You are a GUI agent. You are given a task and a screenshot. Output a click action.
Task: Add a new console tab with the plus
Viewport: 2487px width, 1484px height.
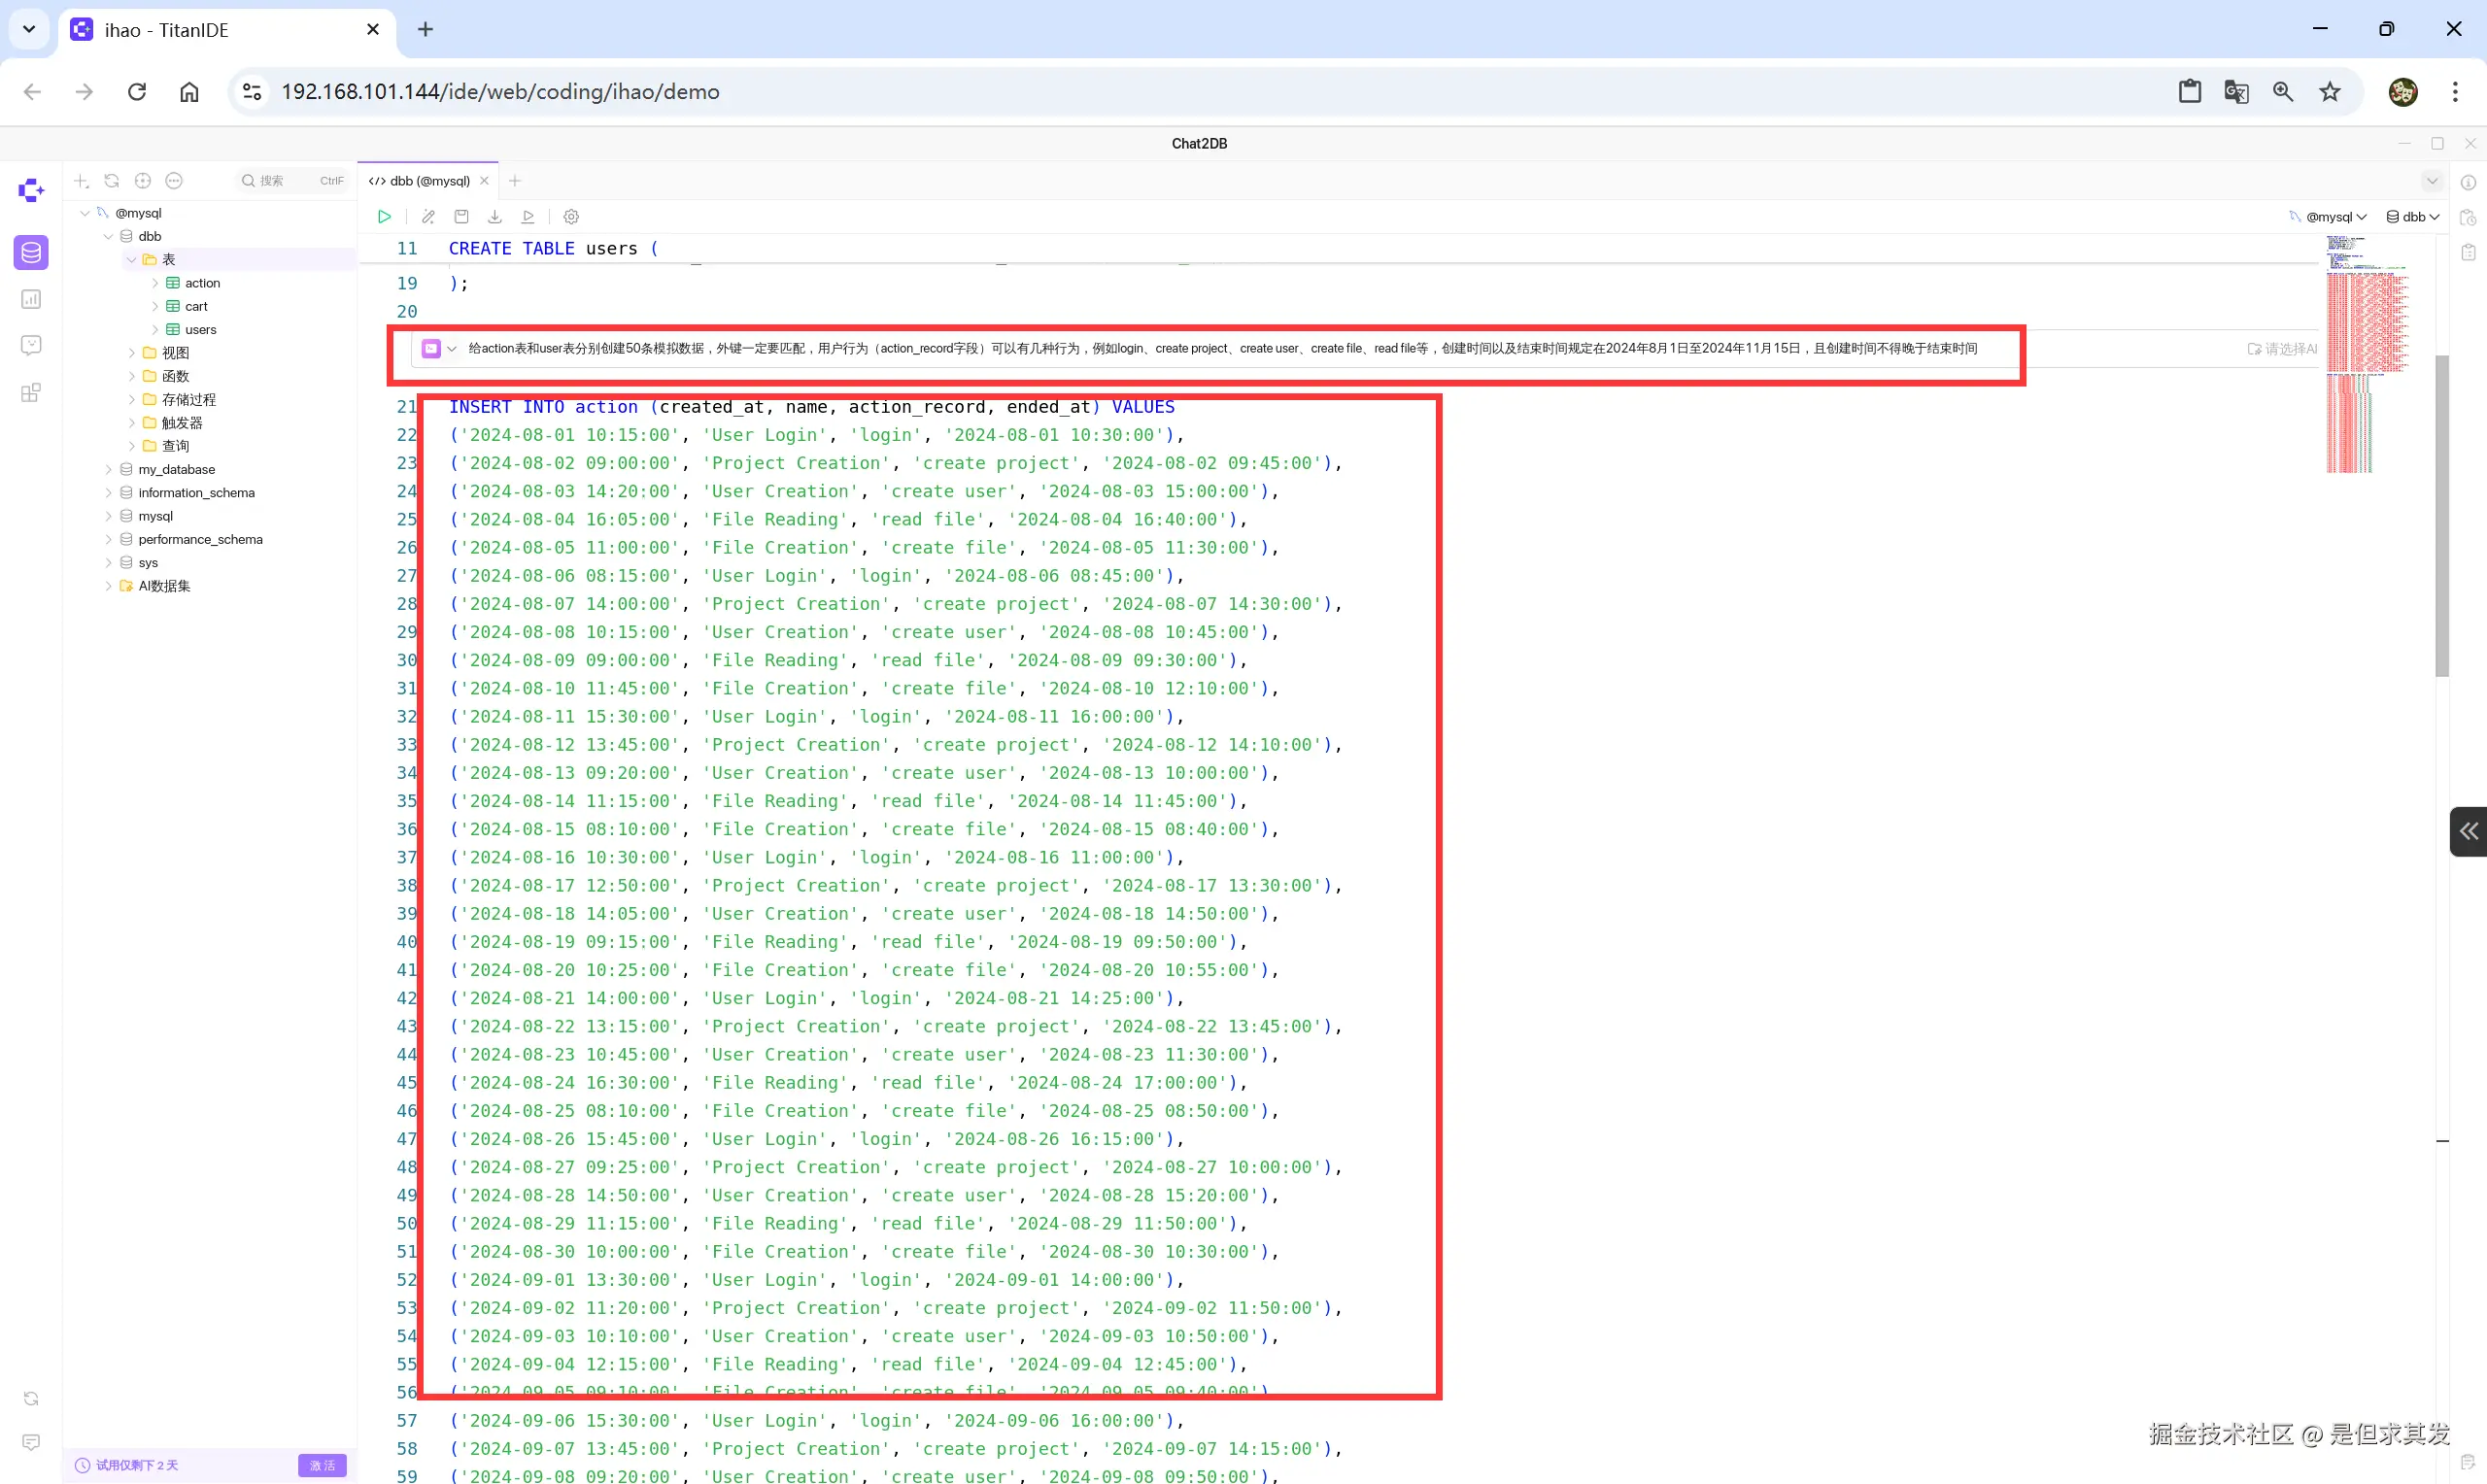click(x=515, y=181)
